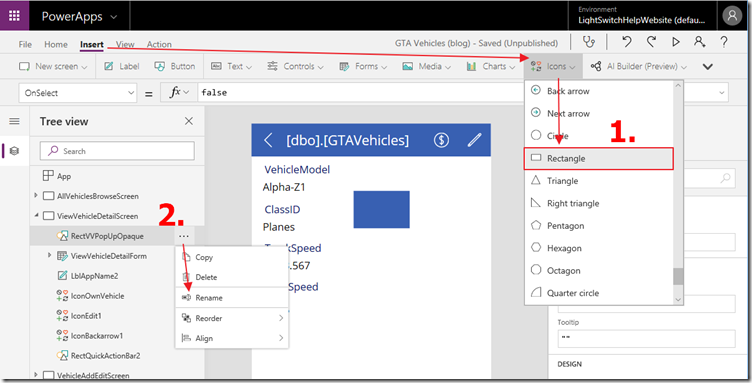The height and width of the screenshot is (383, 752).
Task: Insert the Back arrow icon
Action: click(600, 91)
